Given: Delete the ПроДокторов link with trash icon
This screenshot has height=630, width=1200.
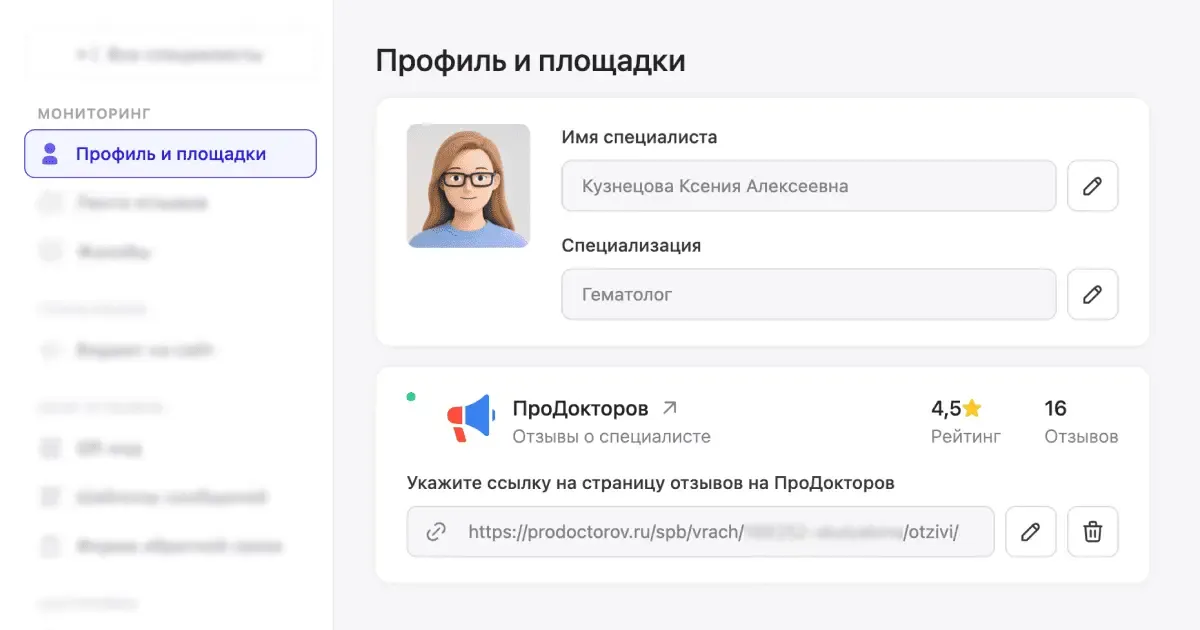Looking at the screenshot, I should tap(1092, 532).
